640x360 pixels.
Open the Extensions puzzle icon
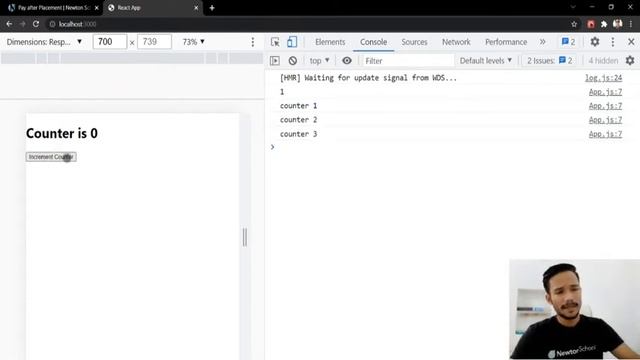(604, 24)
